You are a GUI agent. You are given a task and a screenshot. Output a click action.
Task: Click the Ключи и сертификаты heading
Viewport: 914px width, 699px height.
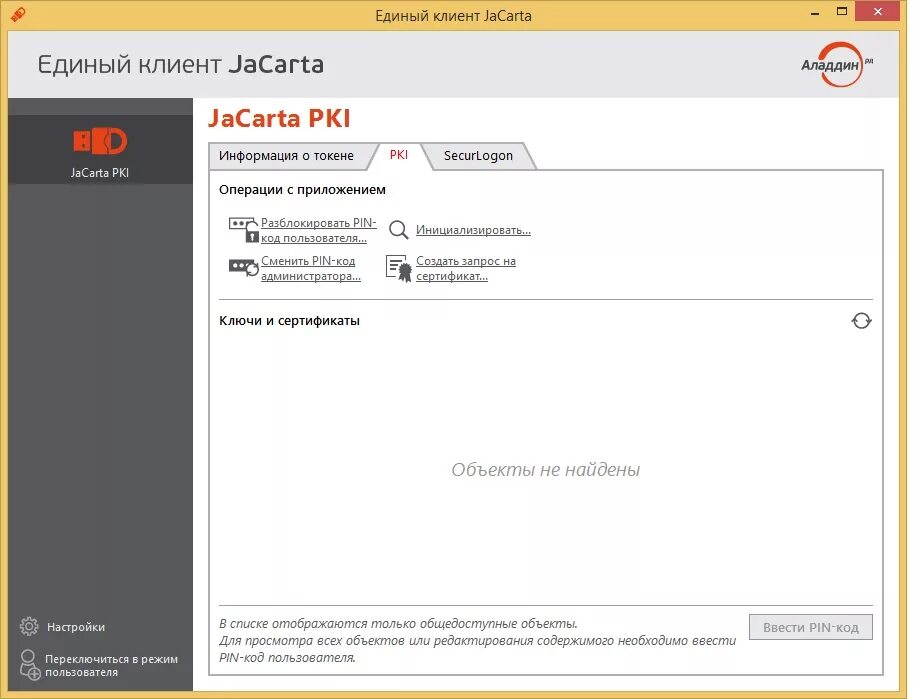tap(289, 321)
